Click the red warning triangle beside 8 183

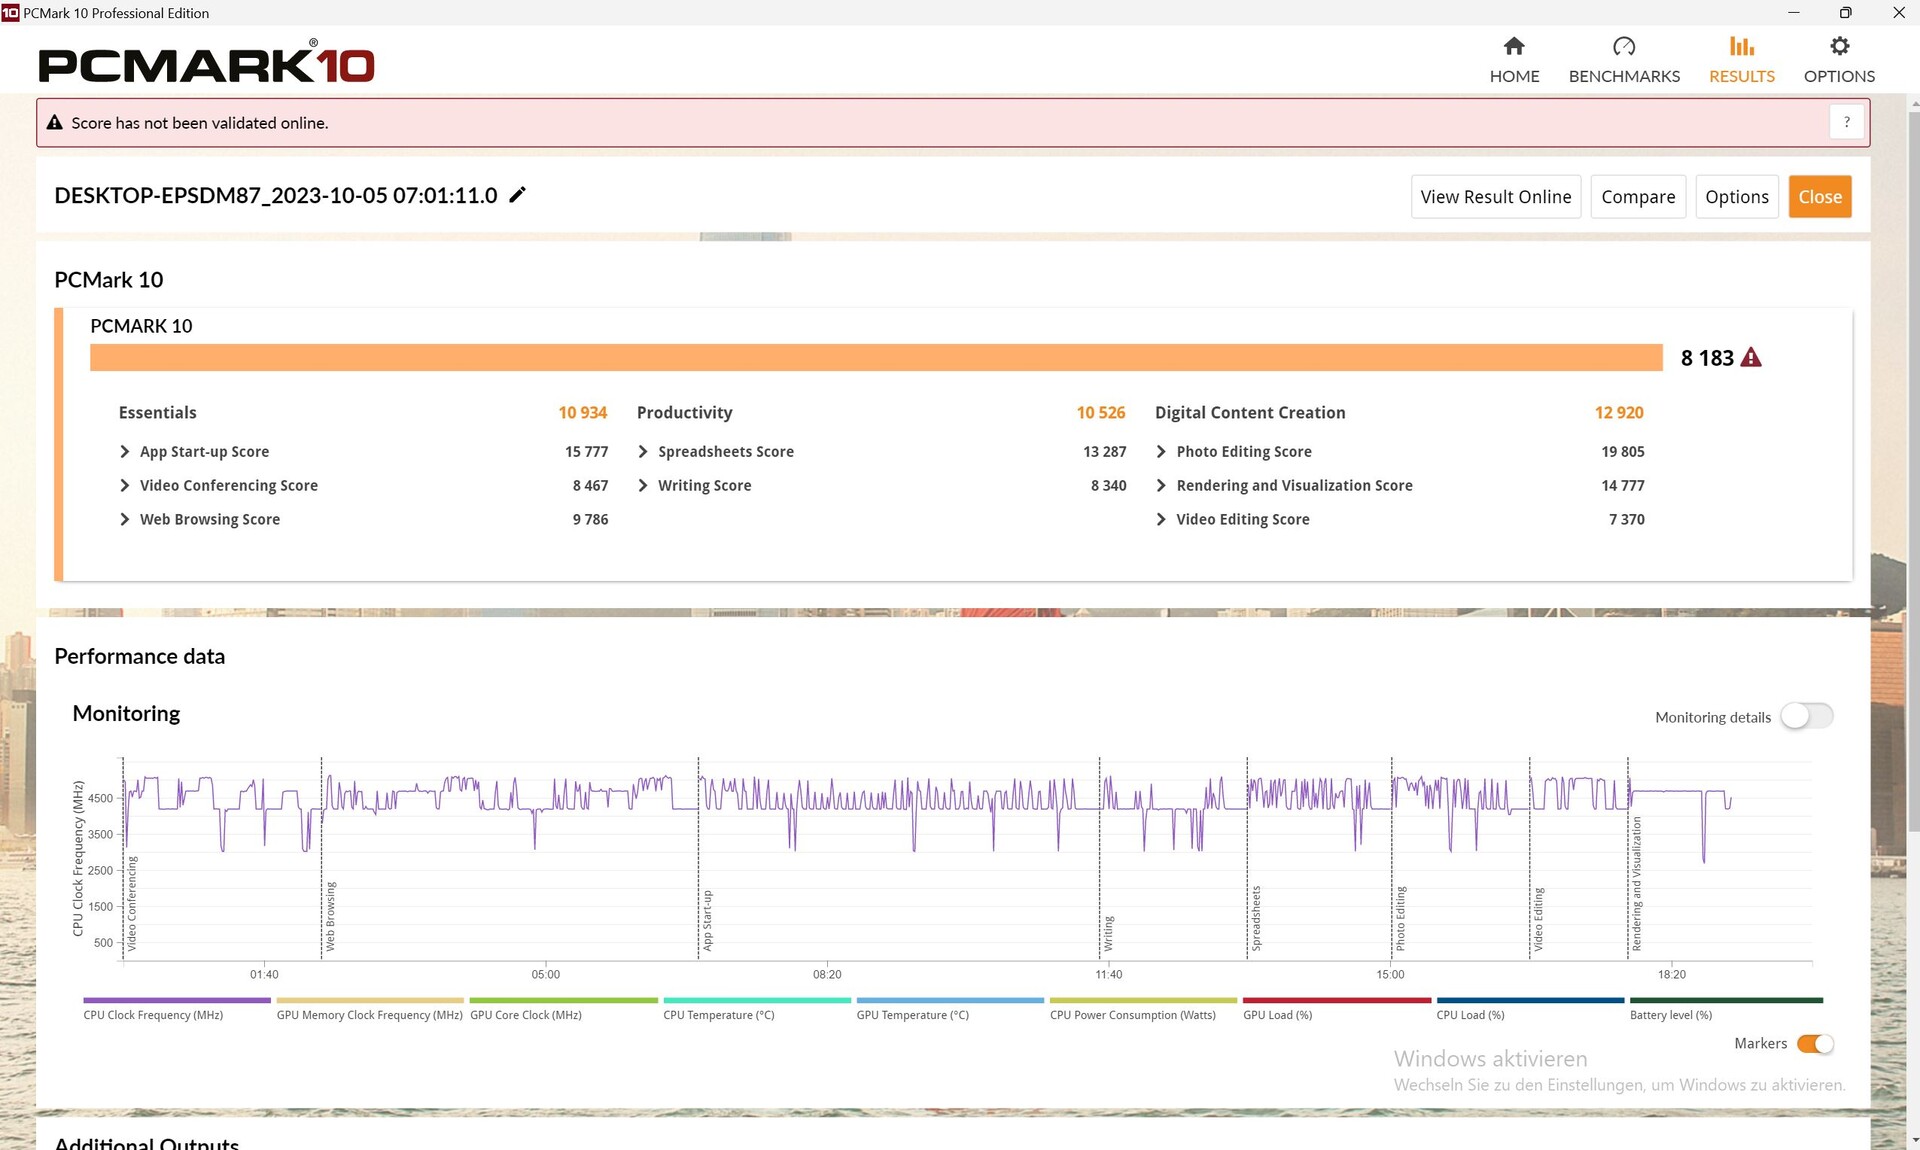tap(1751, 358)
